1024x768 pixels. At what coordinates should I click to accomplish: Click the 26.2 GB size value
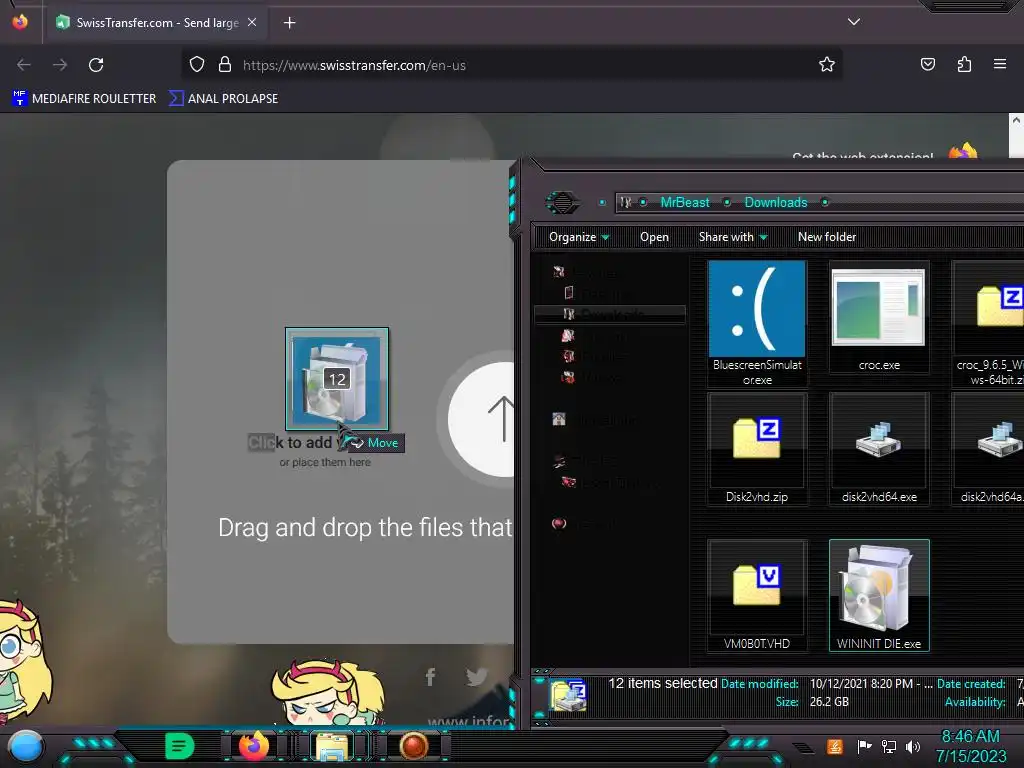pyautogui.click(x=829, y=702)
